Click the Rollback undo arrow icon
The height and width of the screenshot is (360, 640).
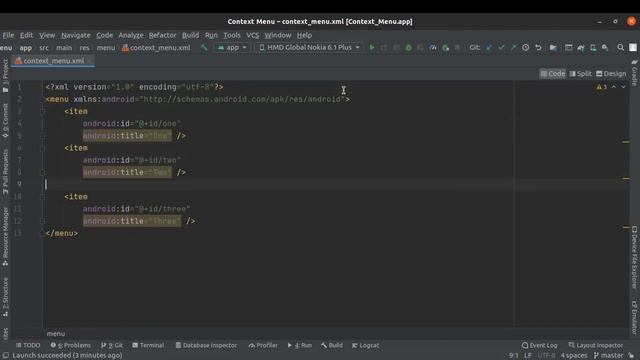(538, 48)
